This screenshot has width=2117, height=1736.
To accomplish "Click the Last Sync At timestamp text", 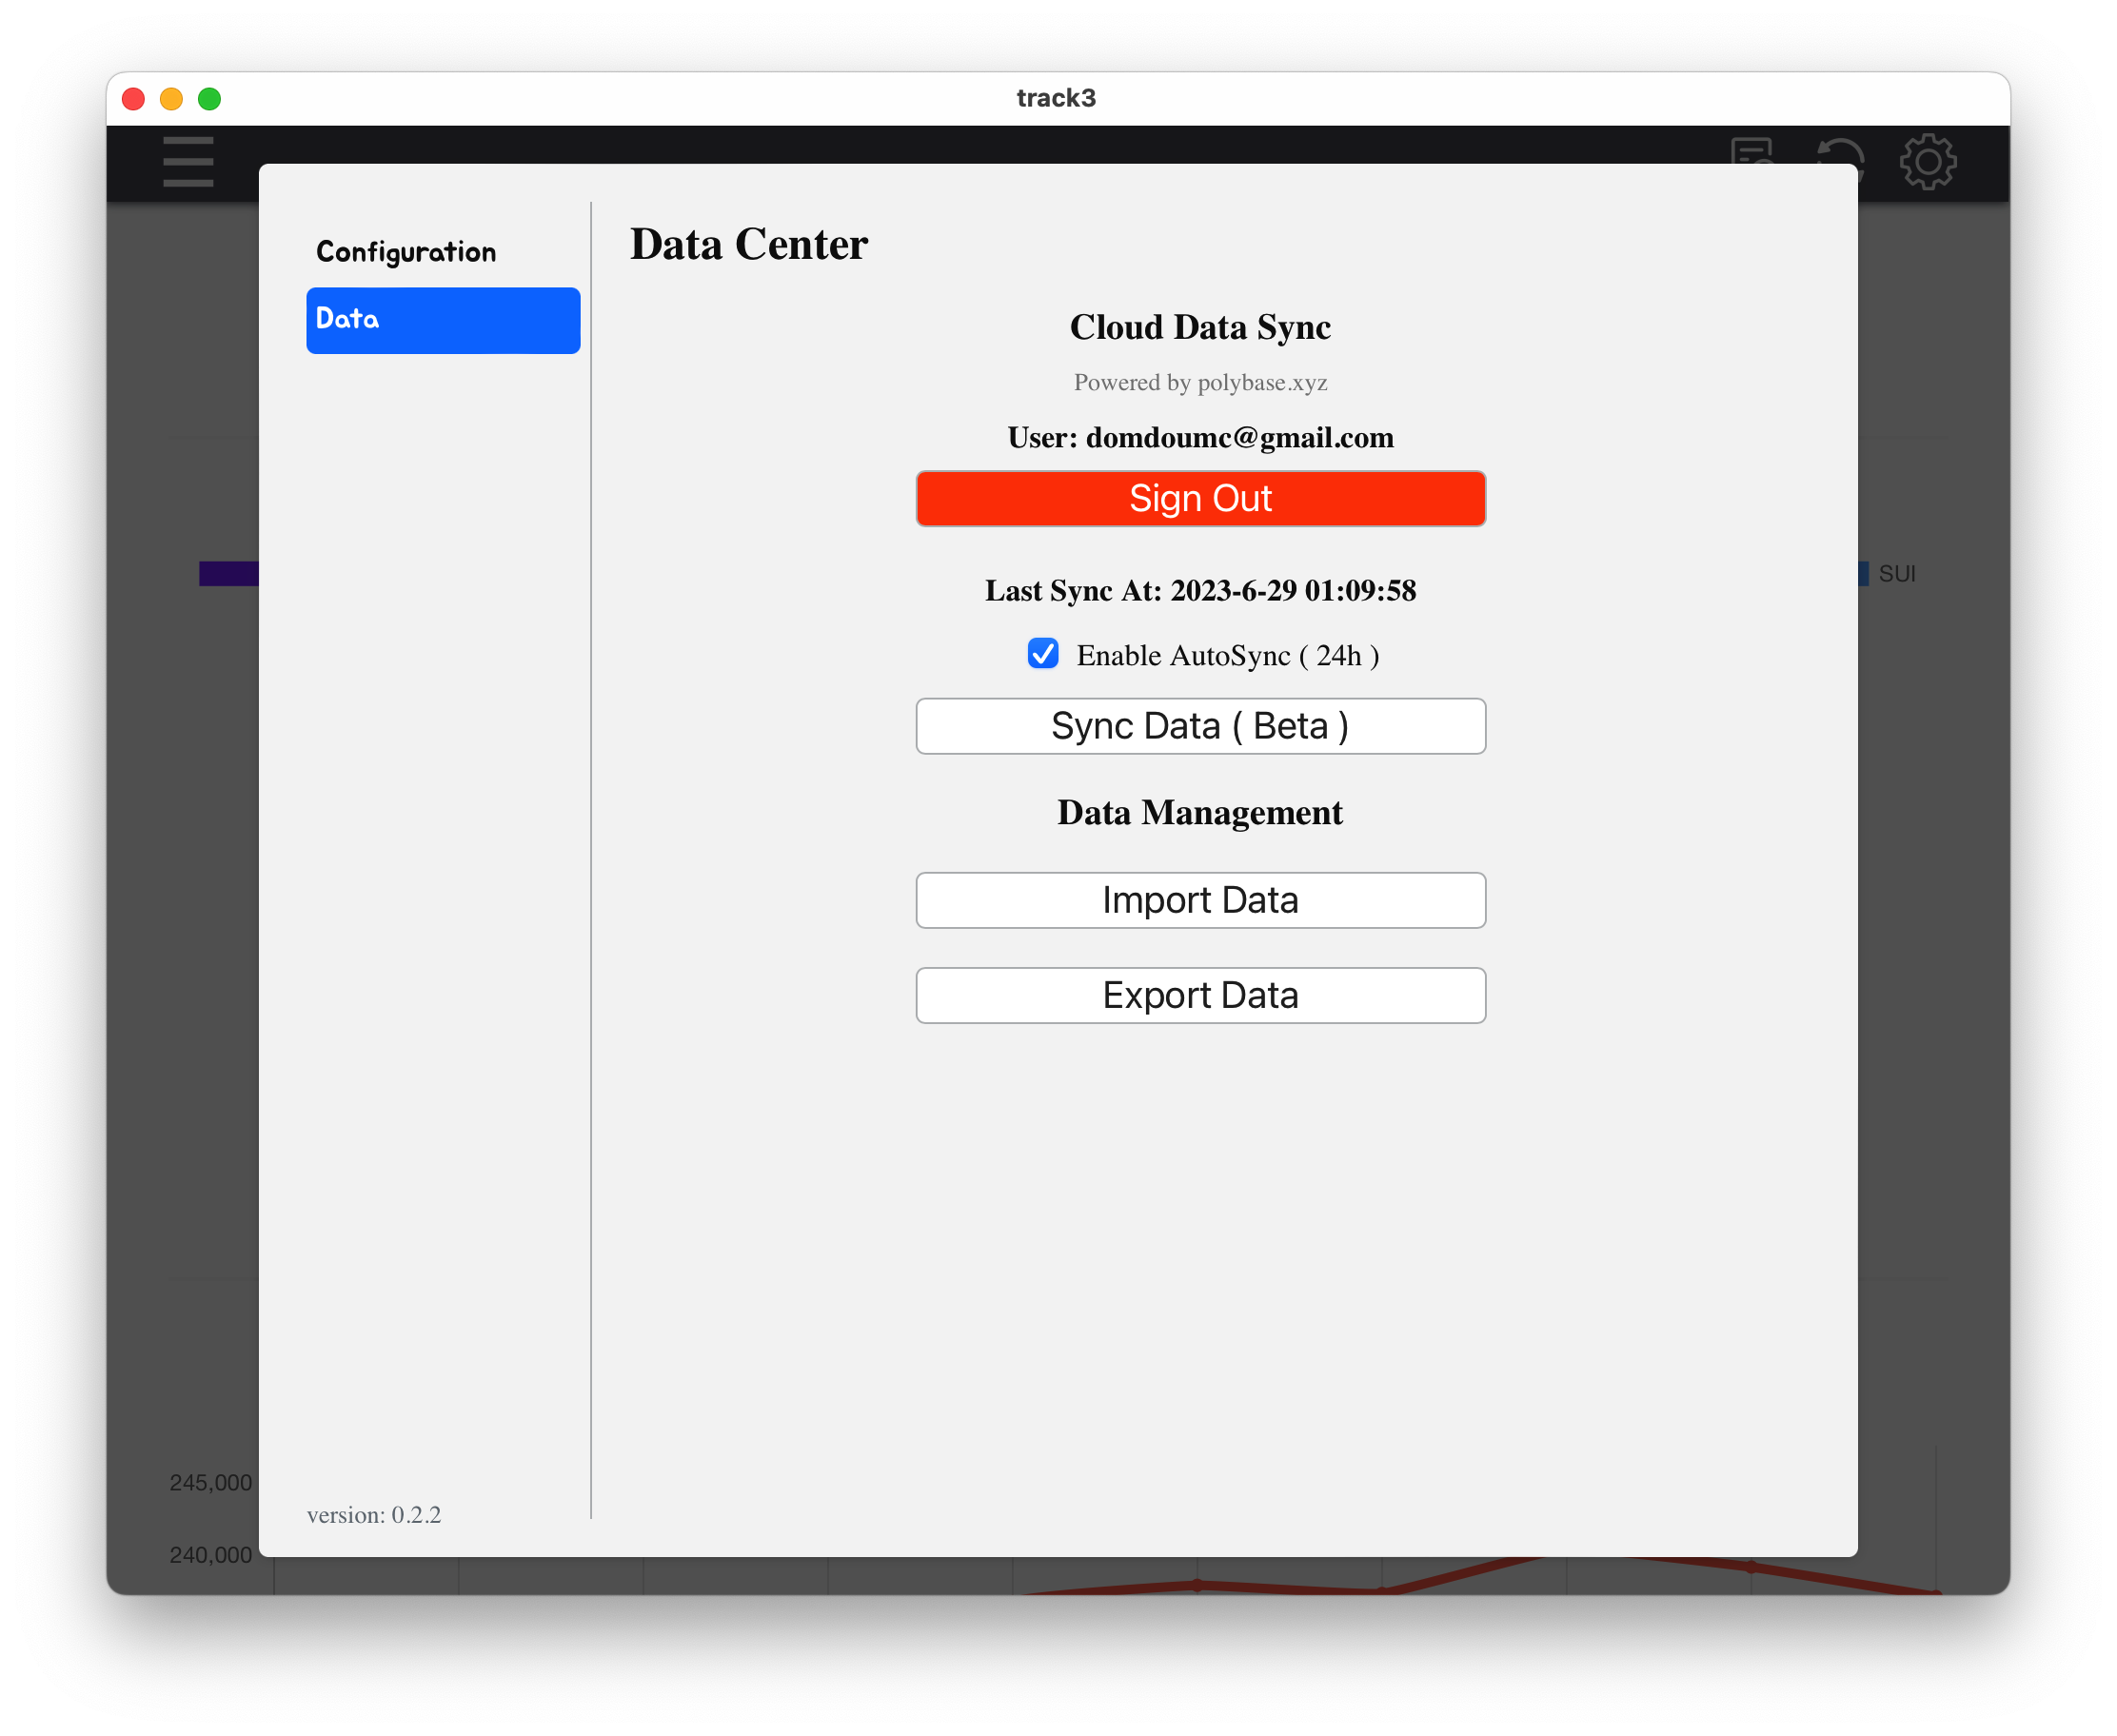I will point(1200,590).
